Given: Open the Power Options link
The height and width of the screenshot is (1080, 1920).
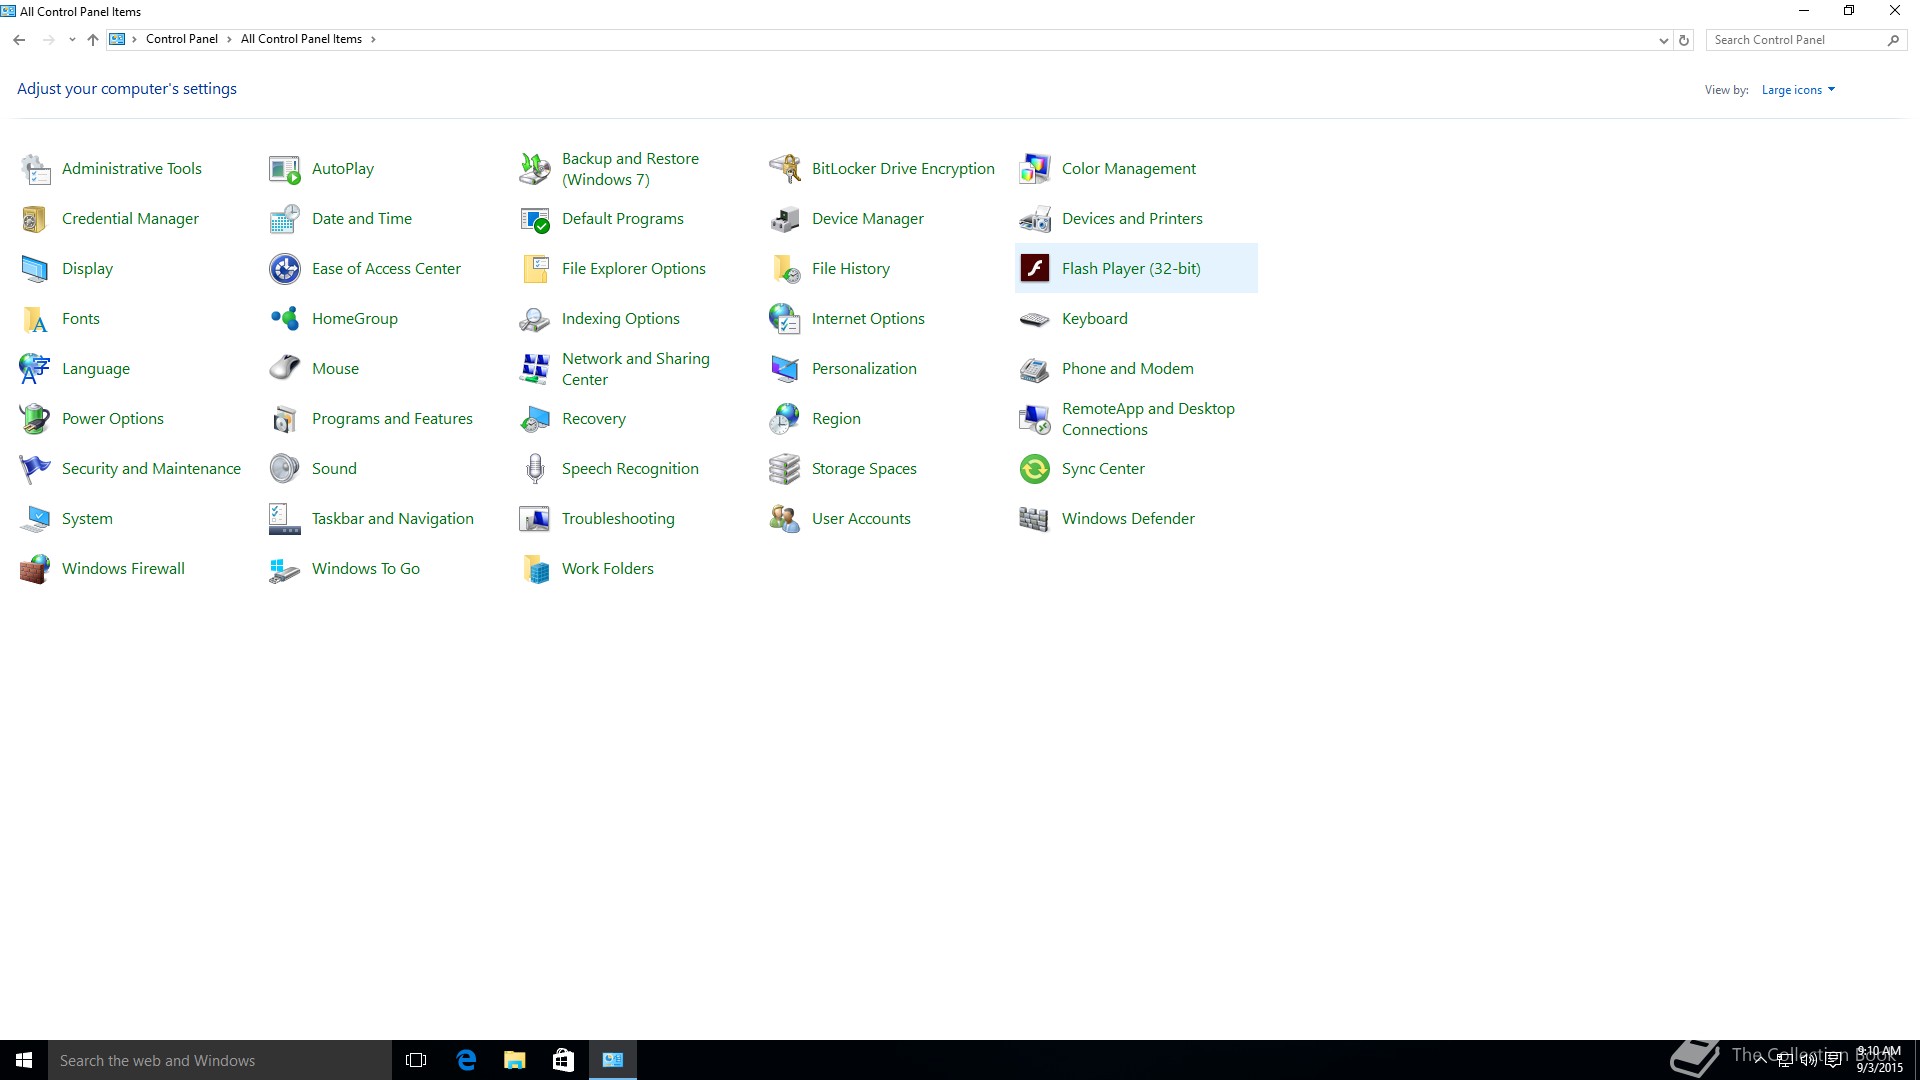Looking at the screenshot, I should (x=113, y=419).
